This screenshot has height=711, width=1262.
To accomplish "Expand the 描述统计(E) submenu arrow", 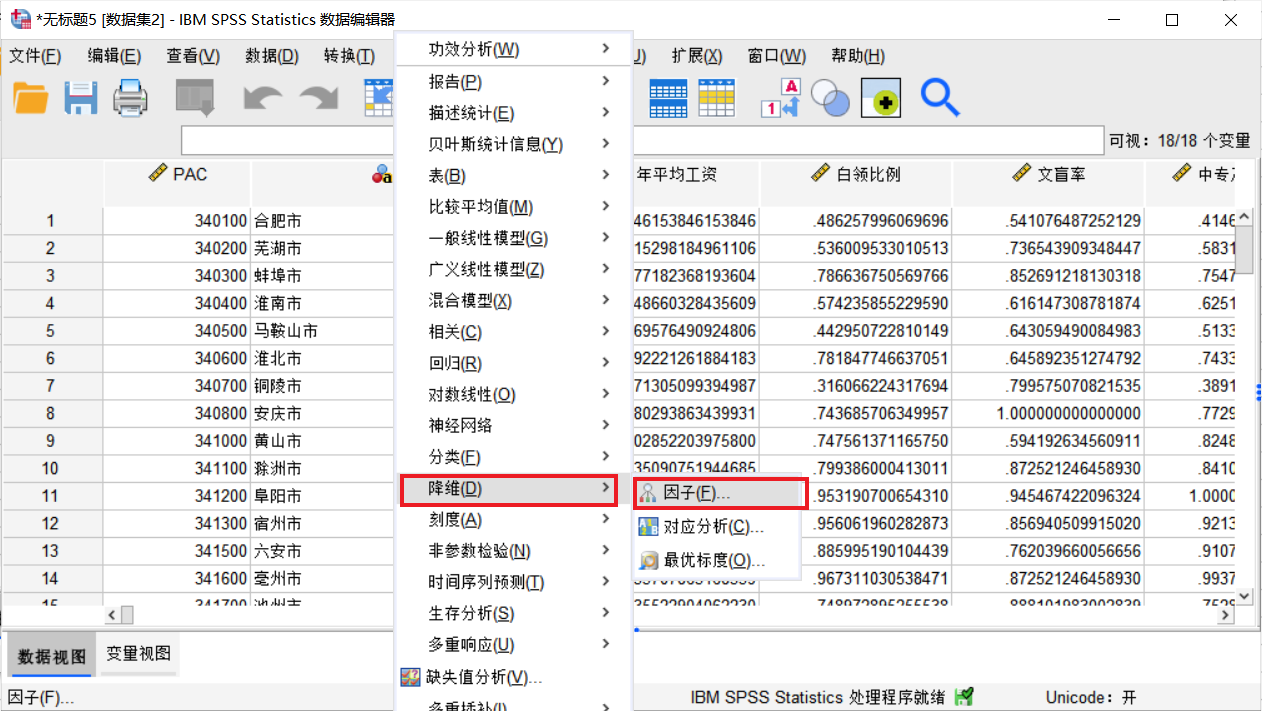I will [x=606, y=112].
